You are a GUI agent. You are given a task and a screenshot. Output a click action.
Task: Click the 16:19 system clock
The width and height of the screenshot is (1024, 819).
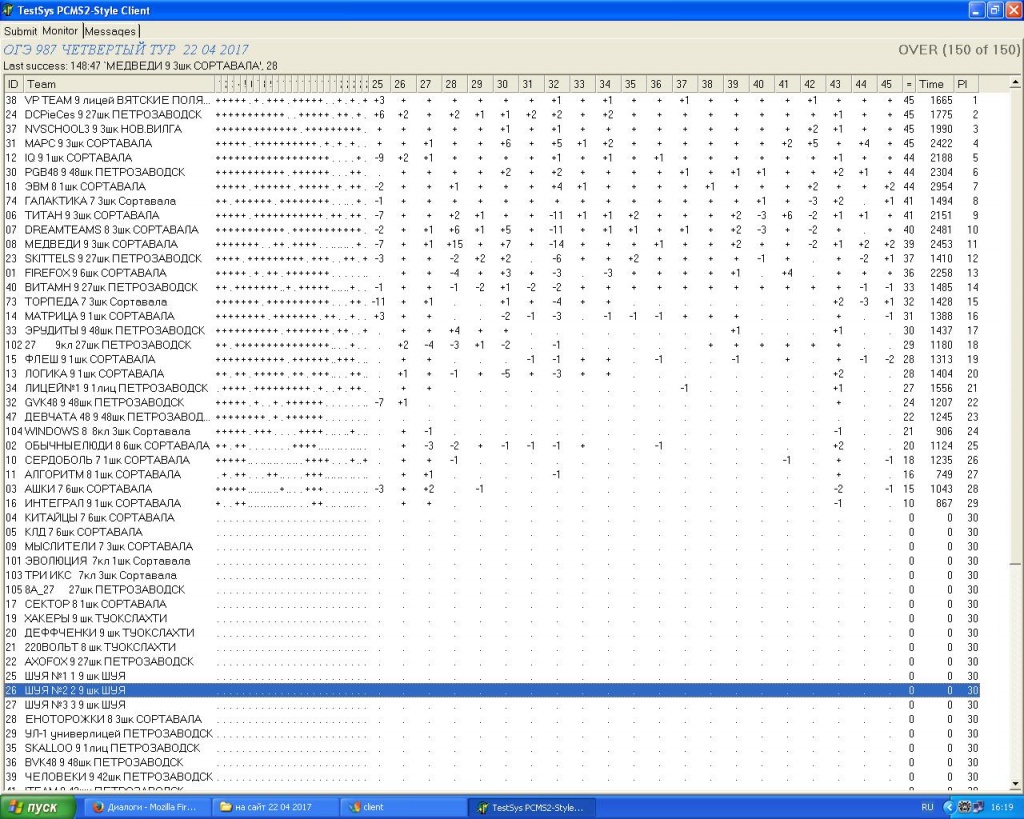point(1002,807)
